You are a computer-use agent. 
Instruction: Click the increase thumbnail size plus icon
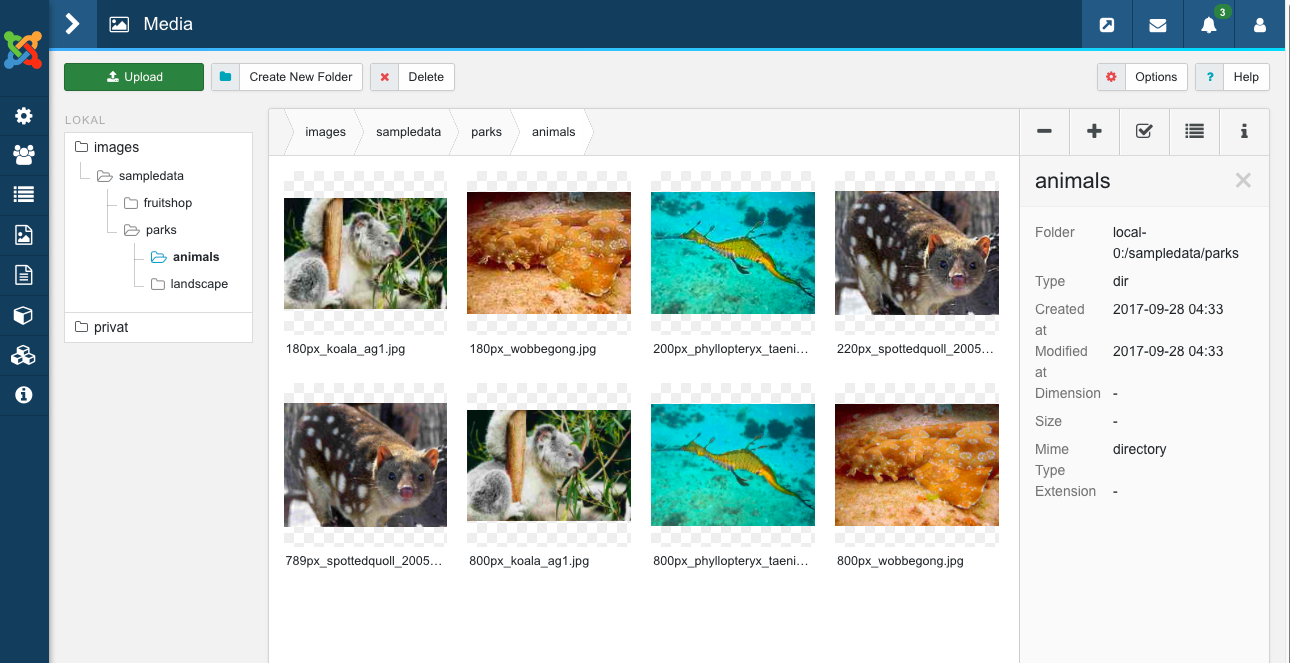1094,131
